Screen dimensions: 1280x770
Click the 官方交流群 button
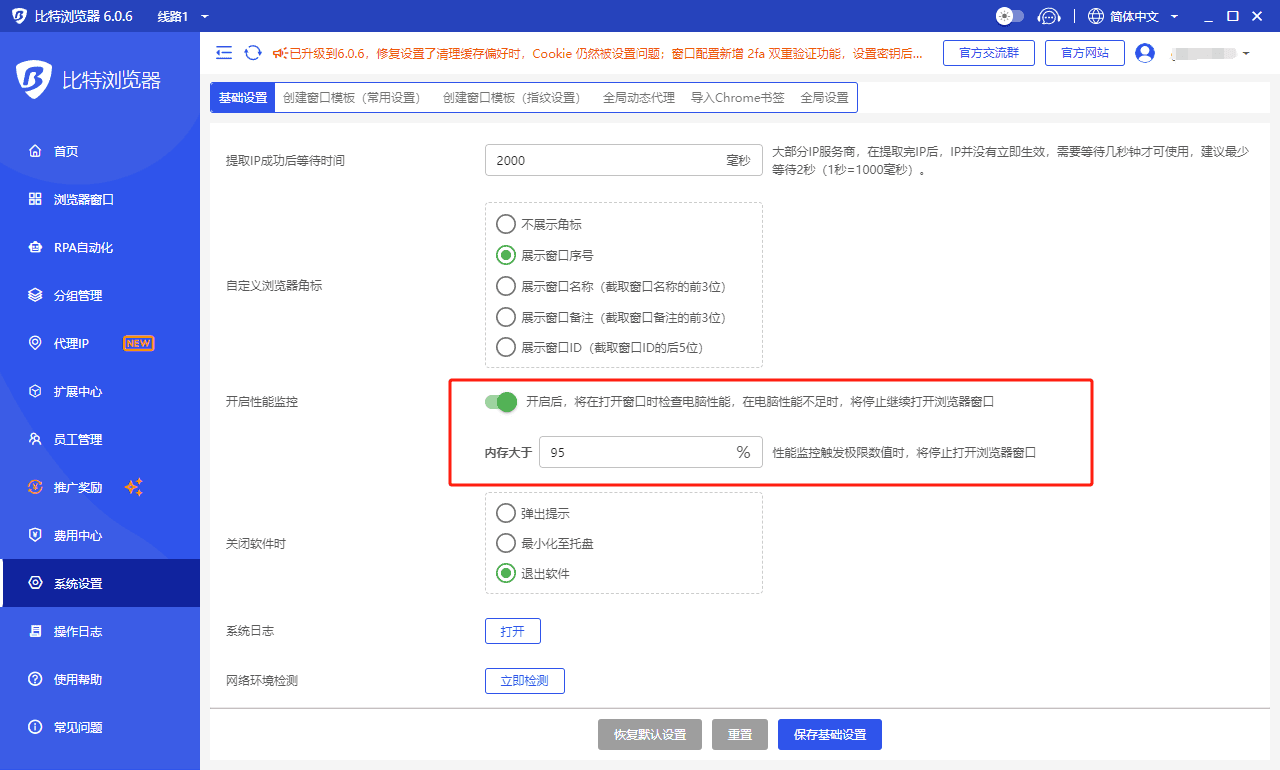[989, 53]
